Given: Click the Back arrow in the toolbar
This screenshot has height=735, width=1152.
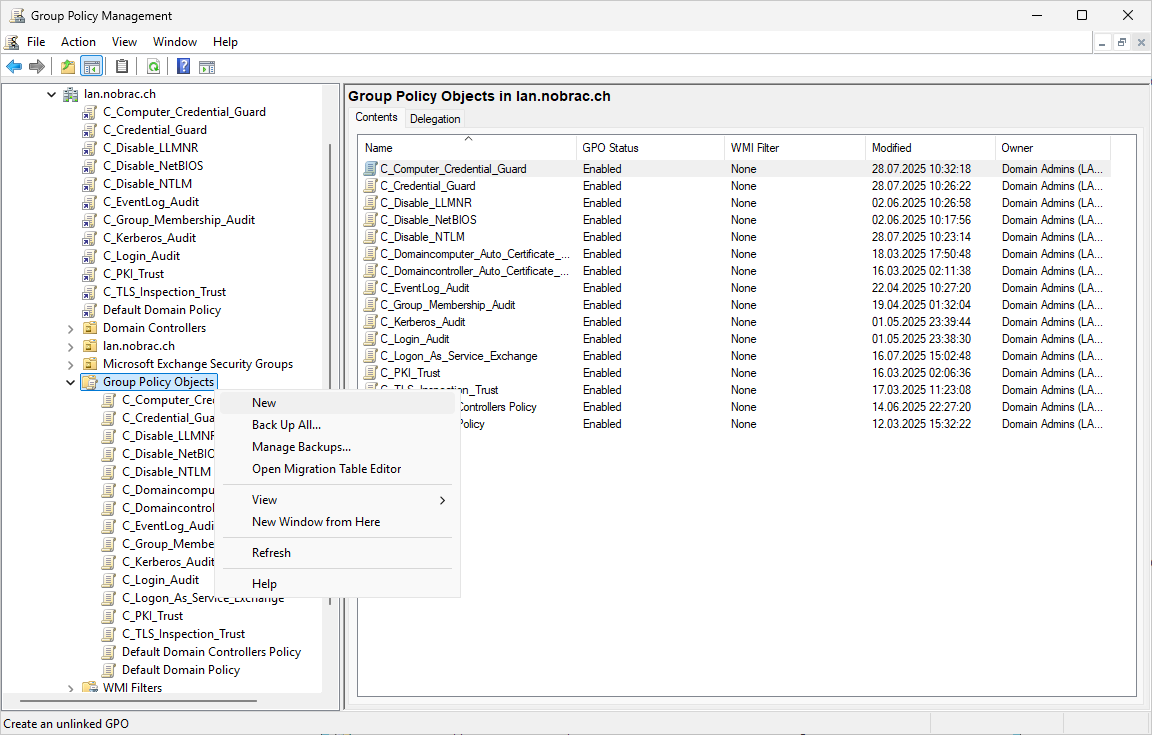Looking at the screenshot, I should pos(14,67).
